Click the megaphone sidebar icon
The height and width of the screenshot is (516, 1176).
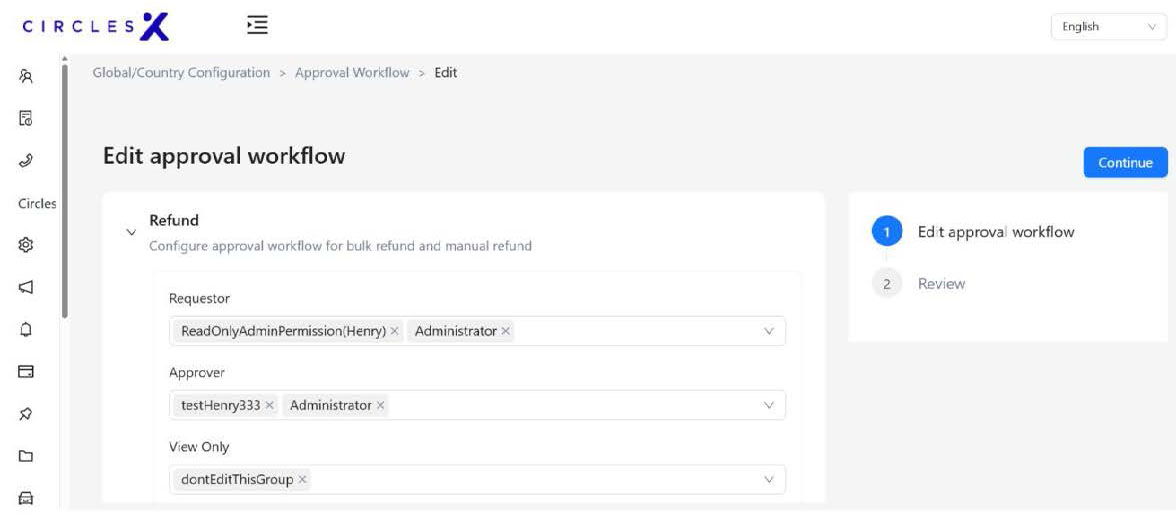pyautogui.click(x=27, y=287)
